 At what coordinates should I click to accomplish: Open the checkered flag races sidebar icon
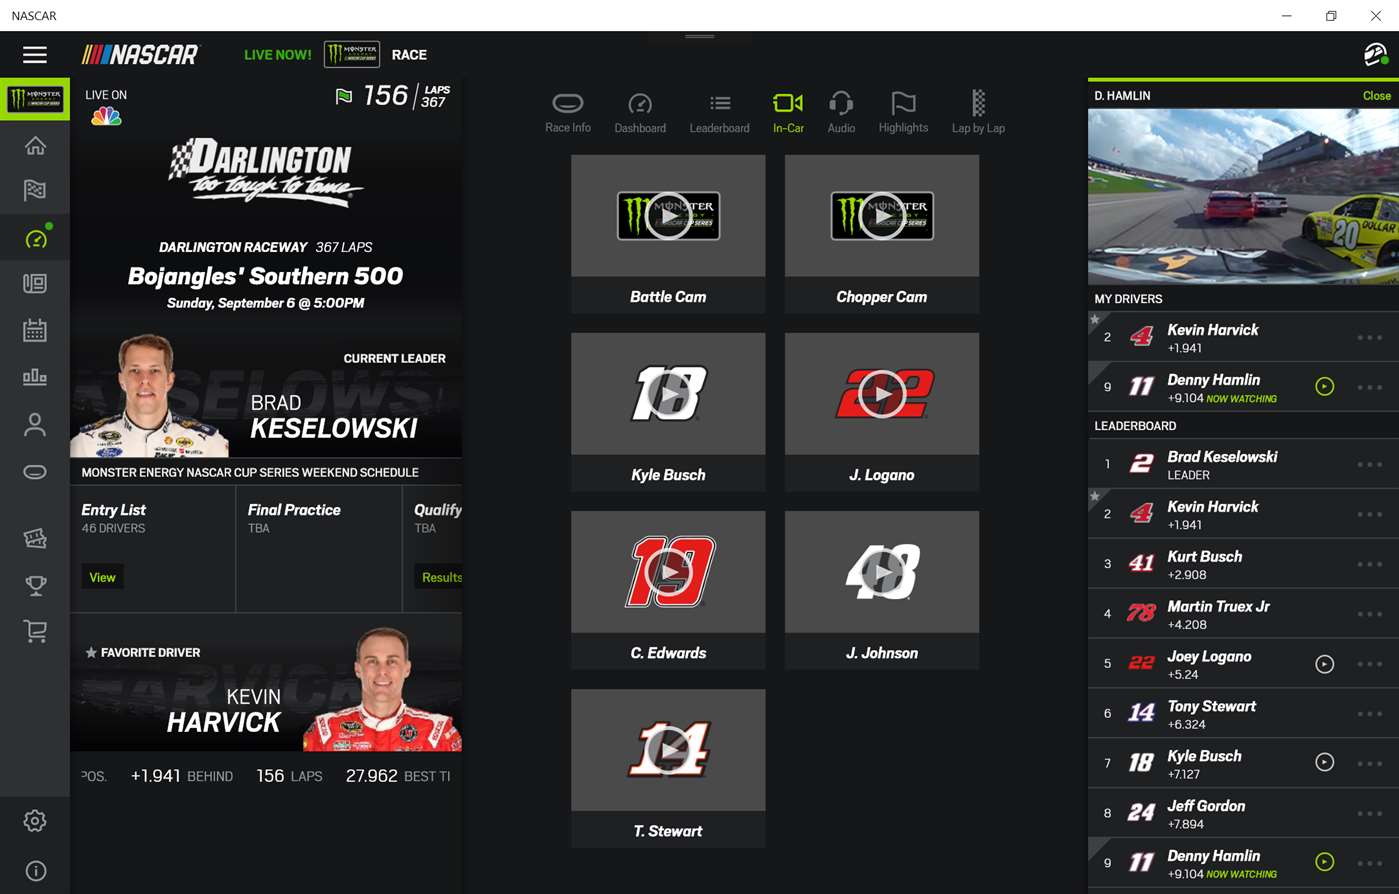35,190
